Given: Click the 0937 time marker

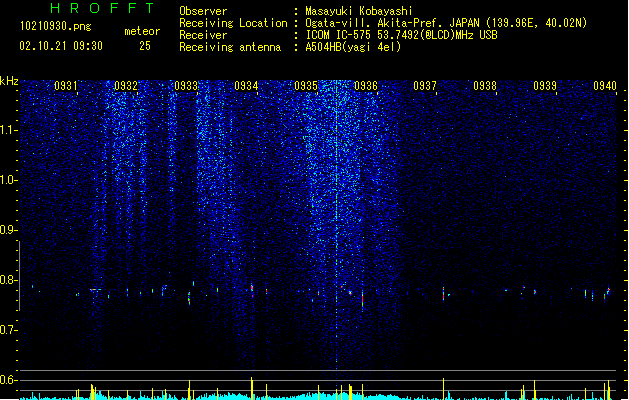Looking at the screenshot, I should click(x=425, y=86).
